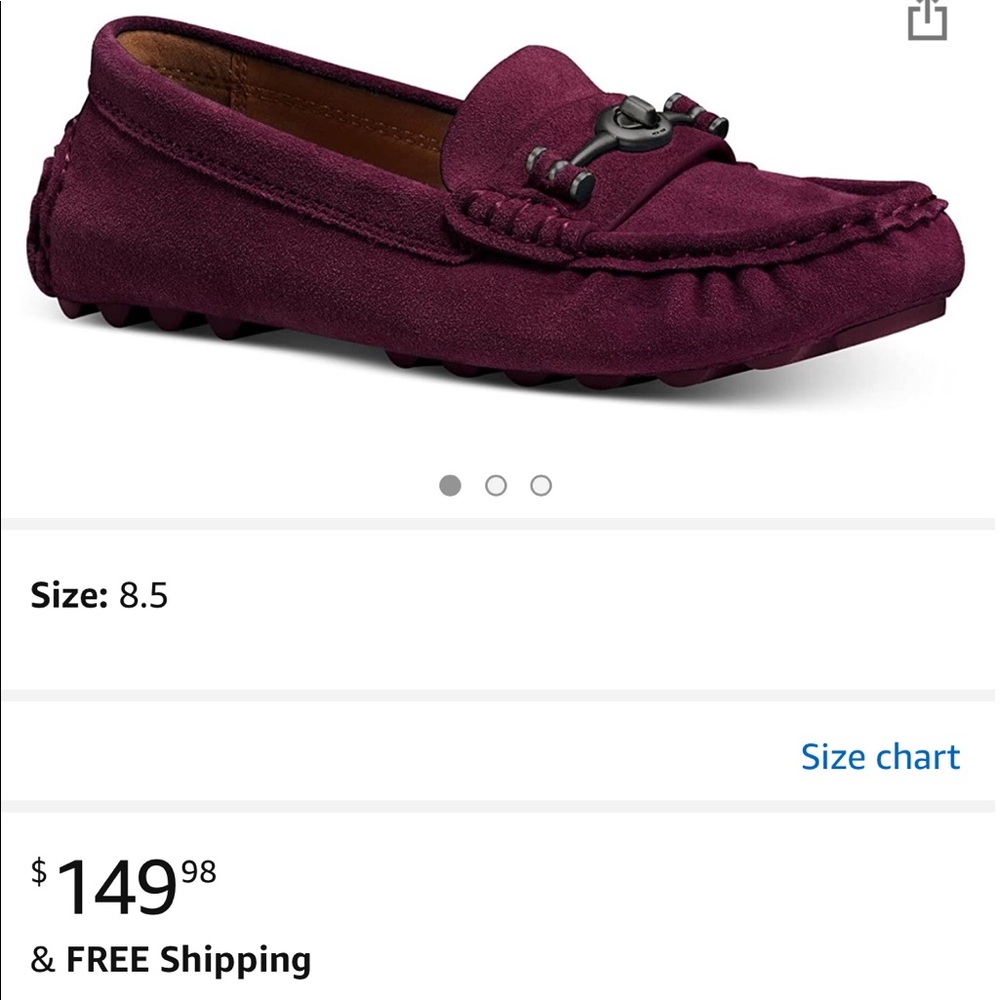Expand size options from the Size row
1000x1000 pixels.
point(100,594)
